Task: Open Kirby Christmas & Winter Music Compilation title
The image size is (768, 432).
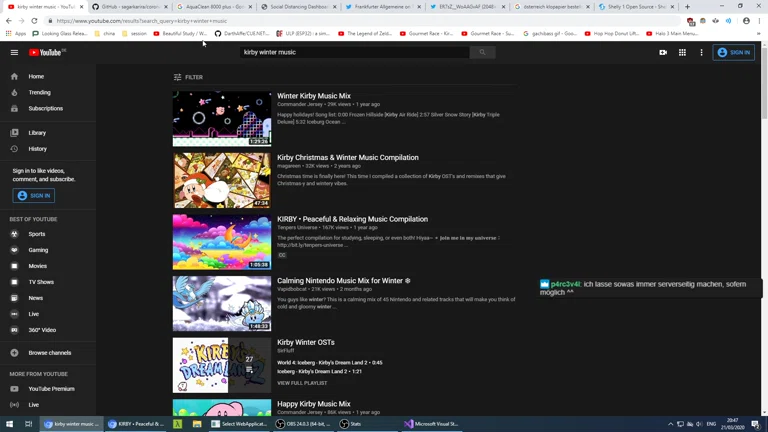Action: (348, 158)
